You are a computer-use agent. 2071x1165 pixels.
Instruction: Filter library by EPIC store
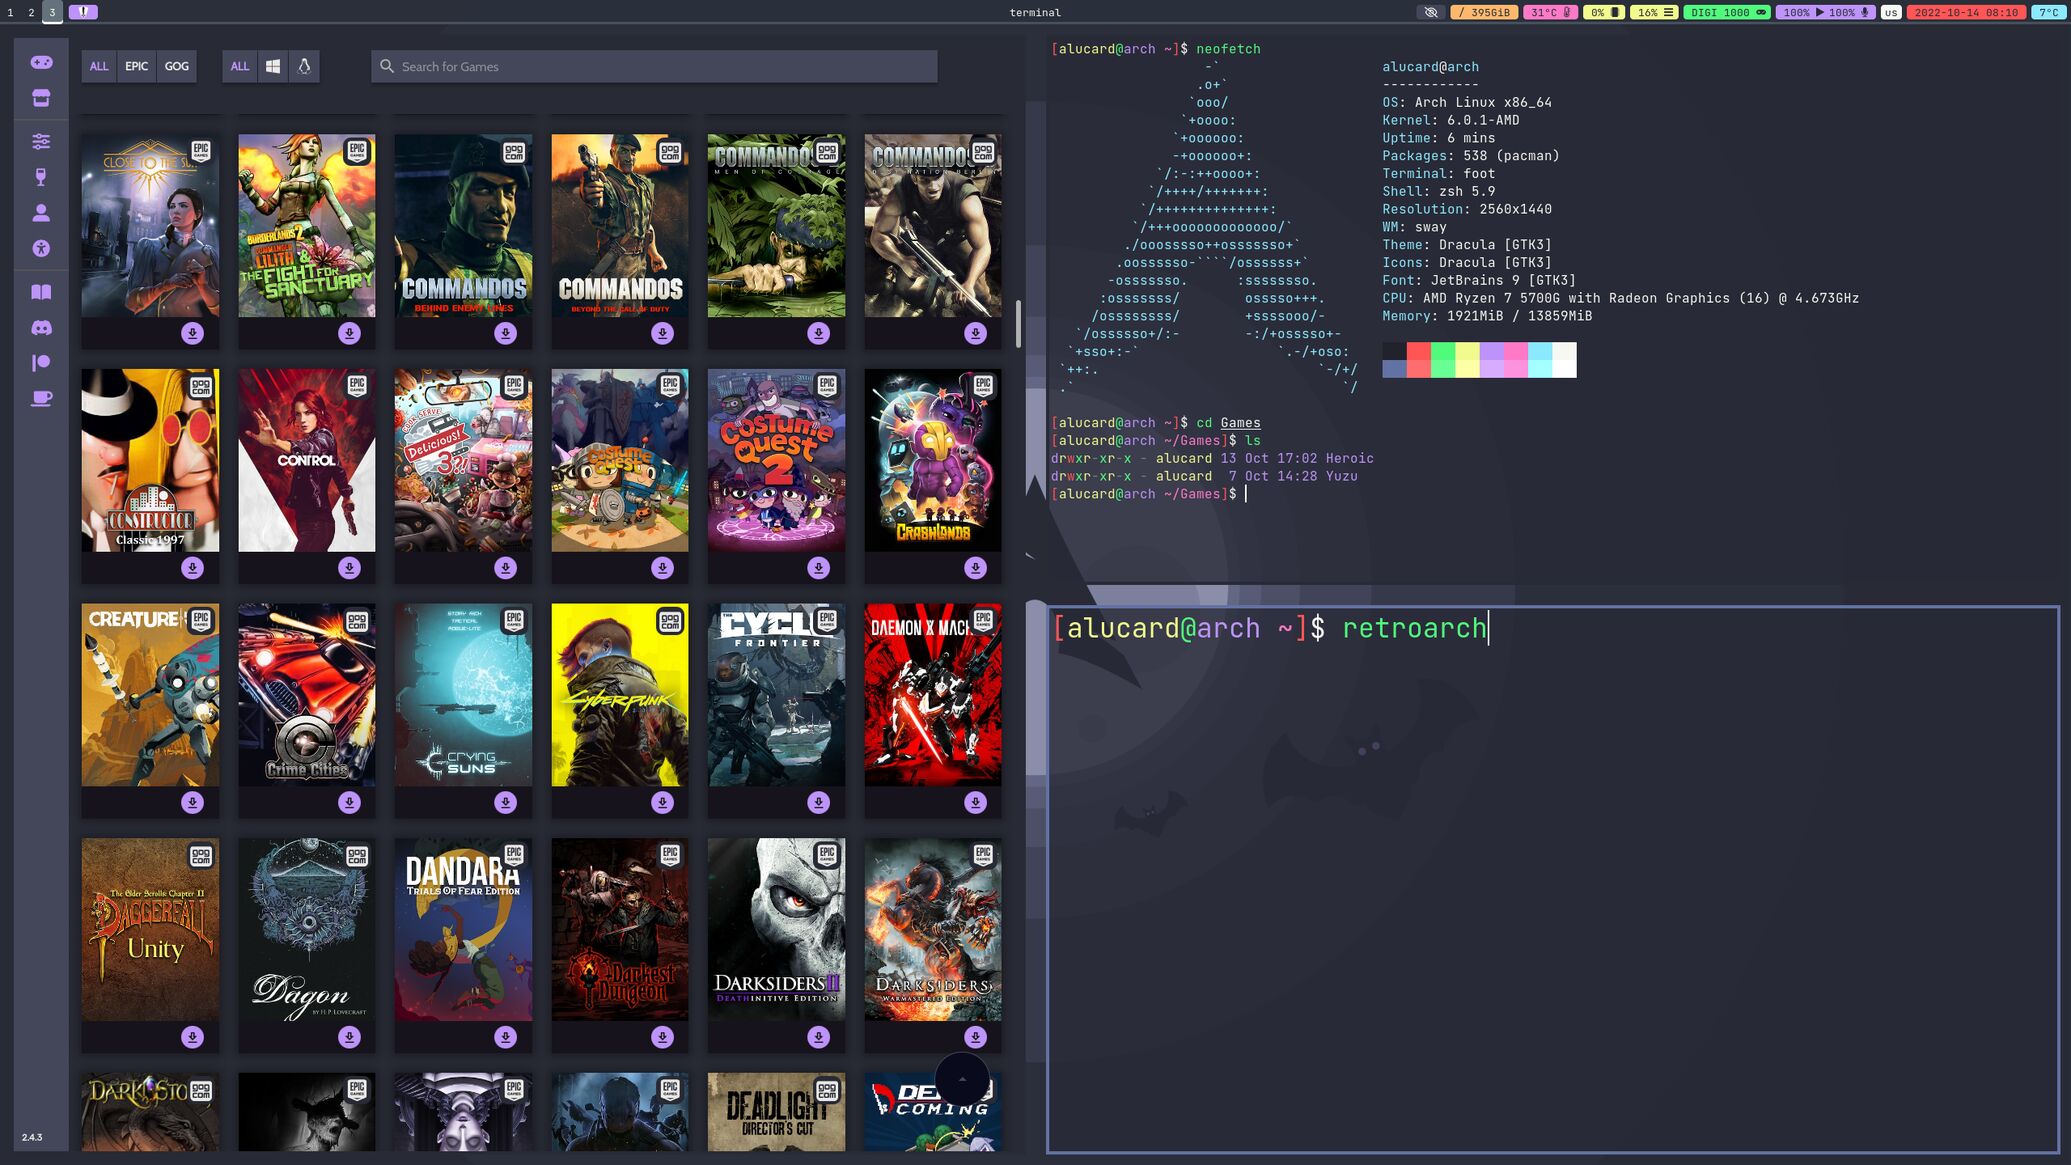[136, 66]
